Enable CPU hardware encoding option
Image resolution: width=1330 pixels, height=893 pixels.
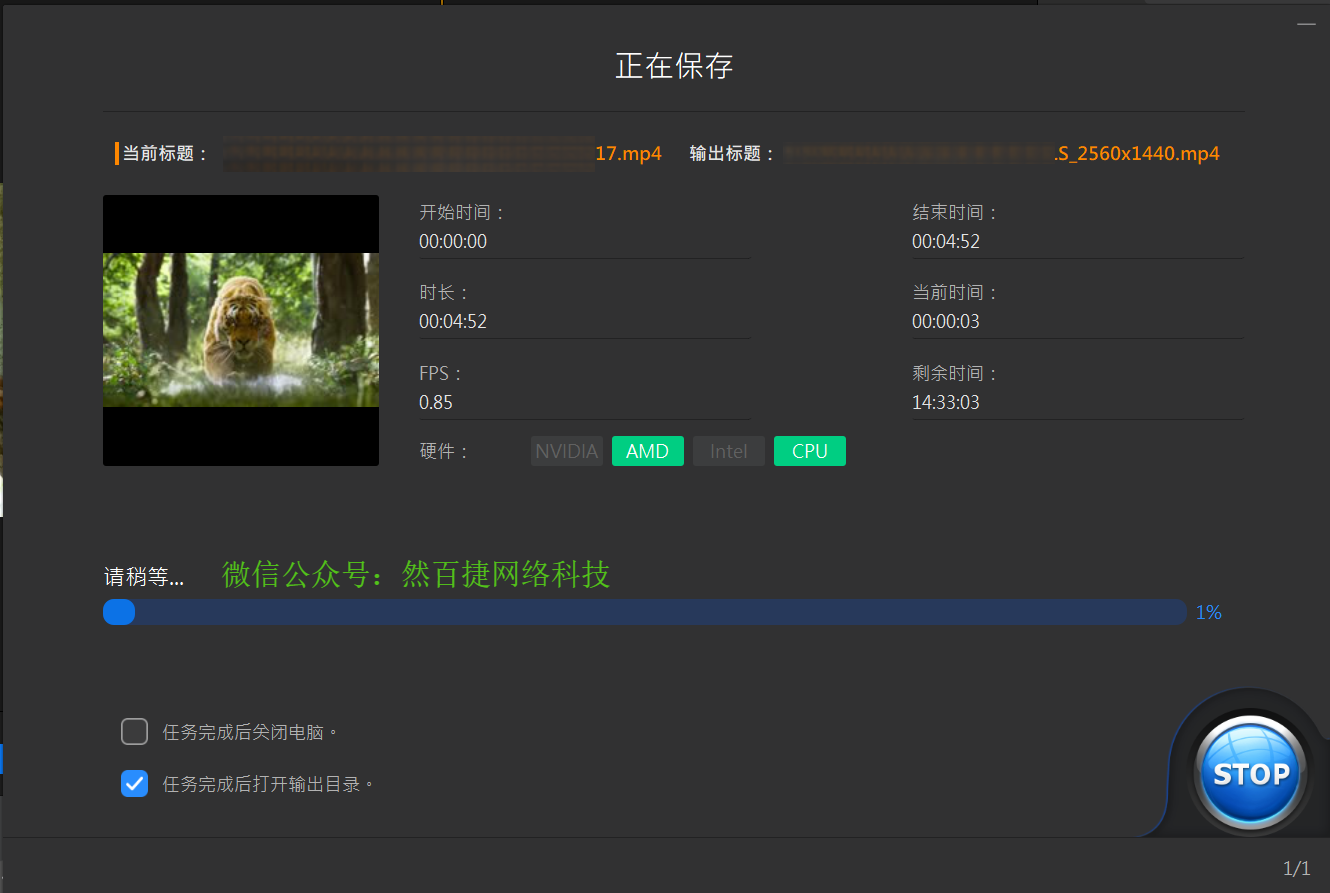coord(809,451)
